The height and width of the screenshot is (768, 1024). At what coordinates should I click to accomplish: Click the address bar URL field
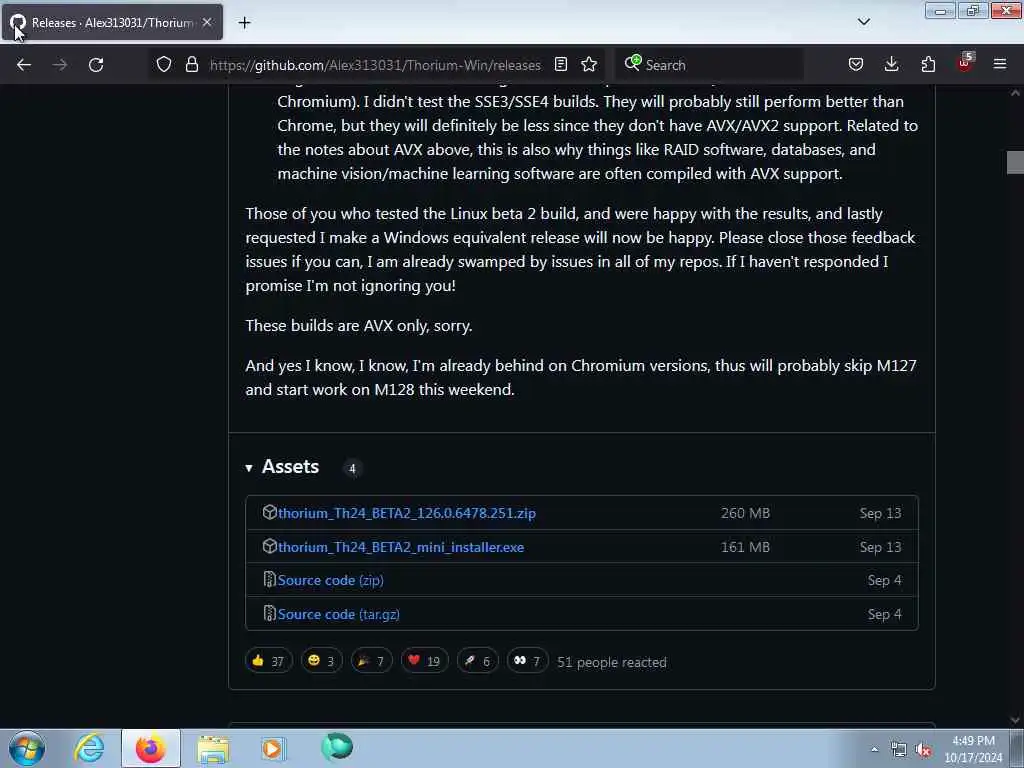coord(375,65)
